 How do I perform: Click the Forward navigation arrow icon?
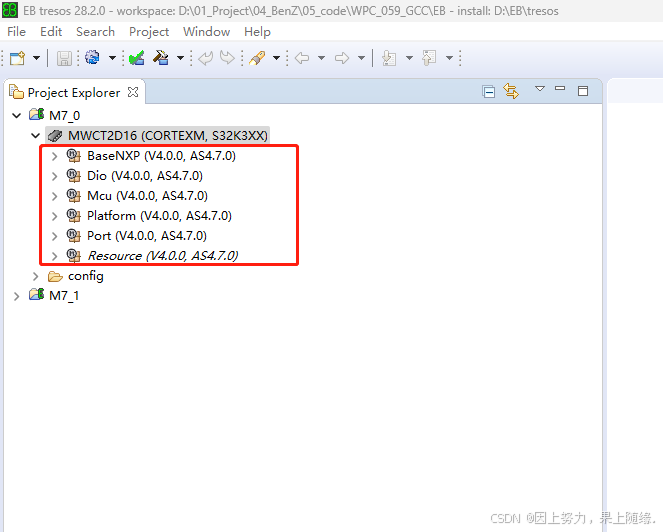pos(342,58)
